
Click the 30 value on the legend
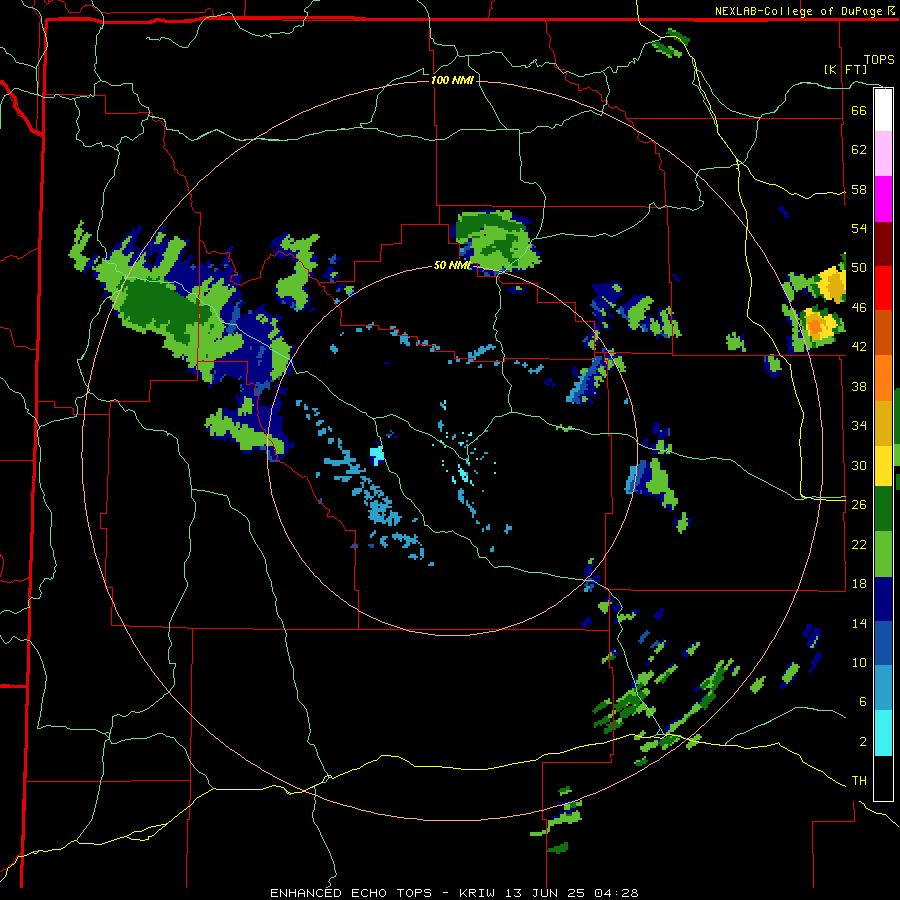[859, 465]
